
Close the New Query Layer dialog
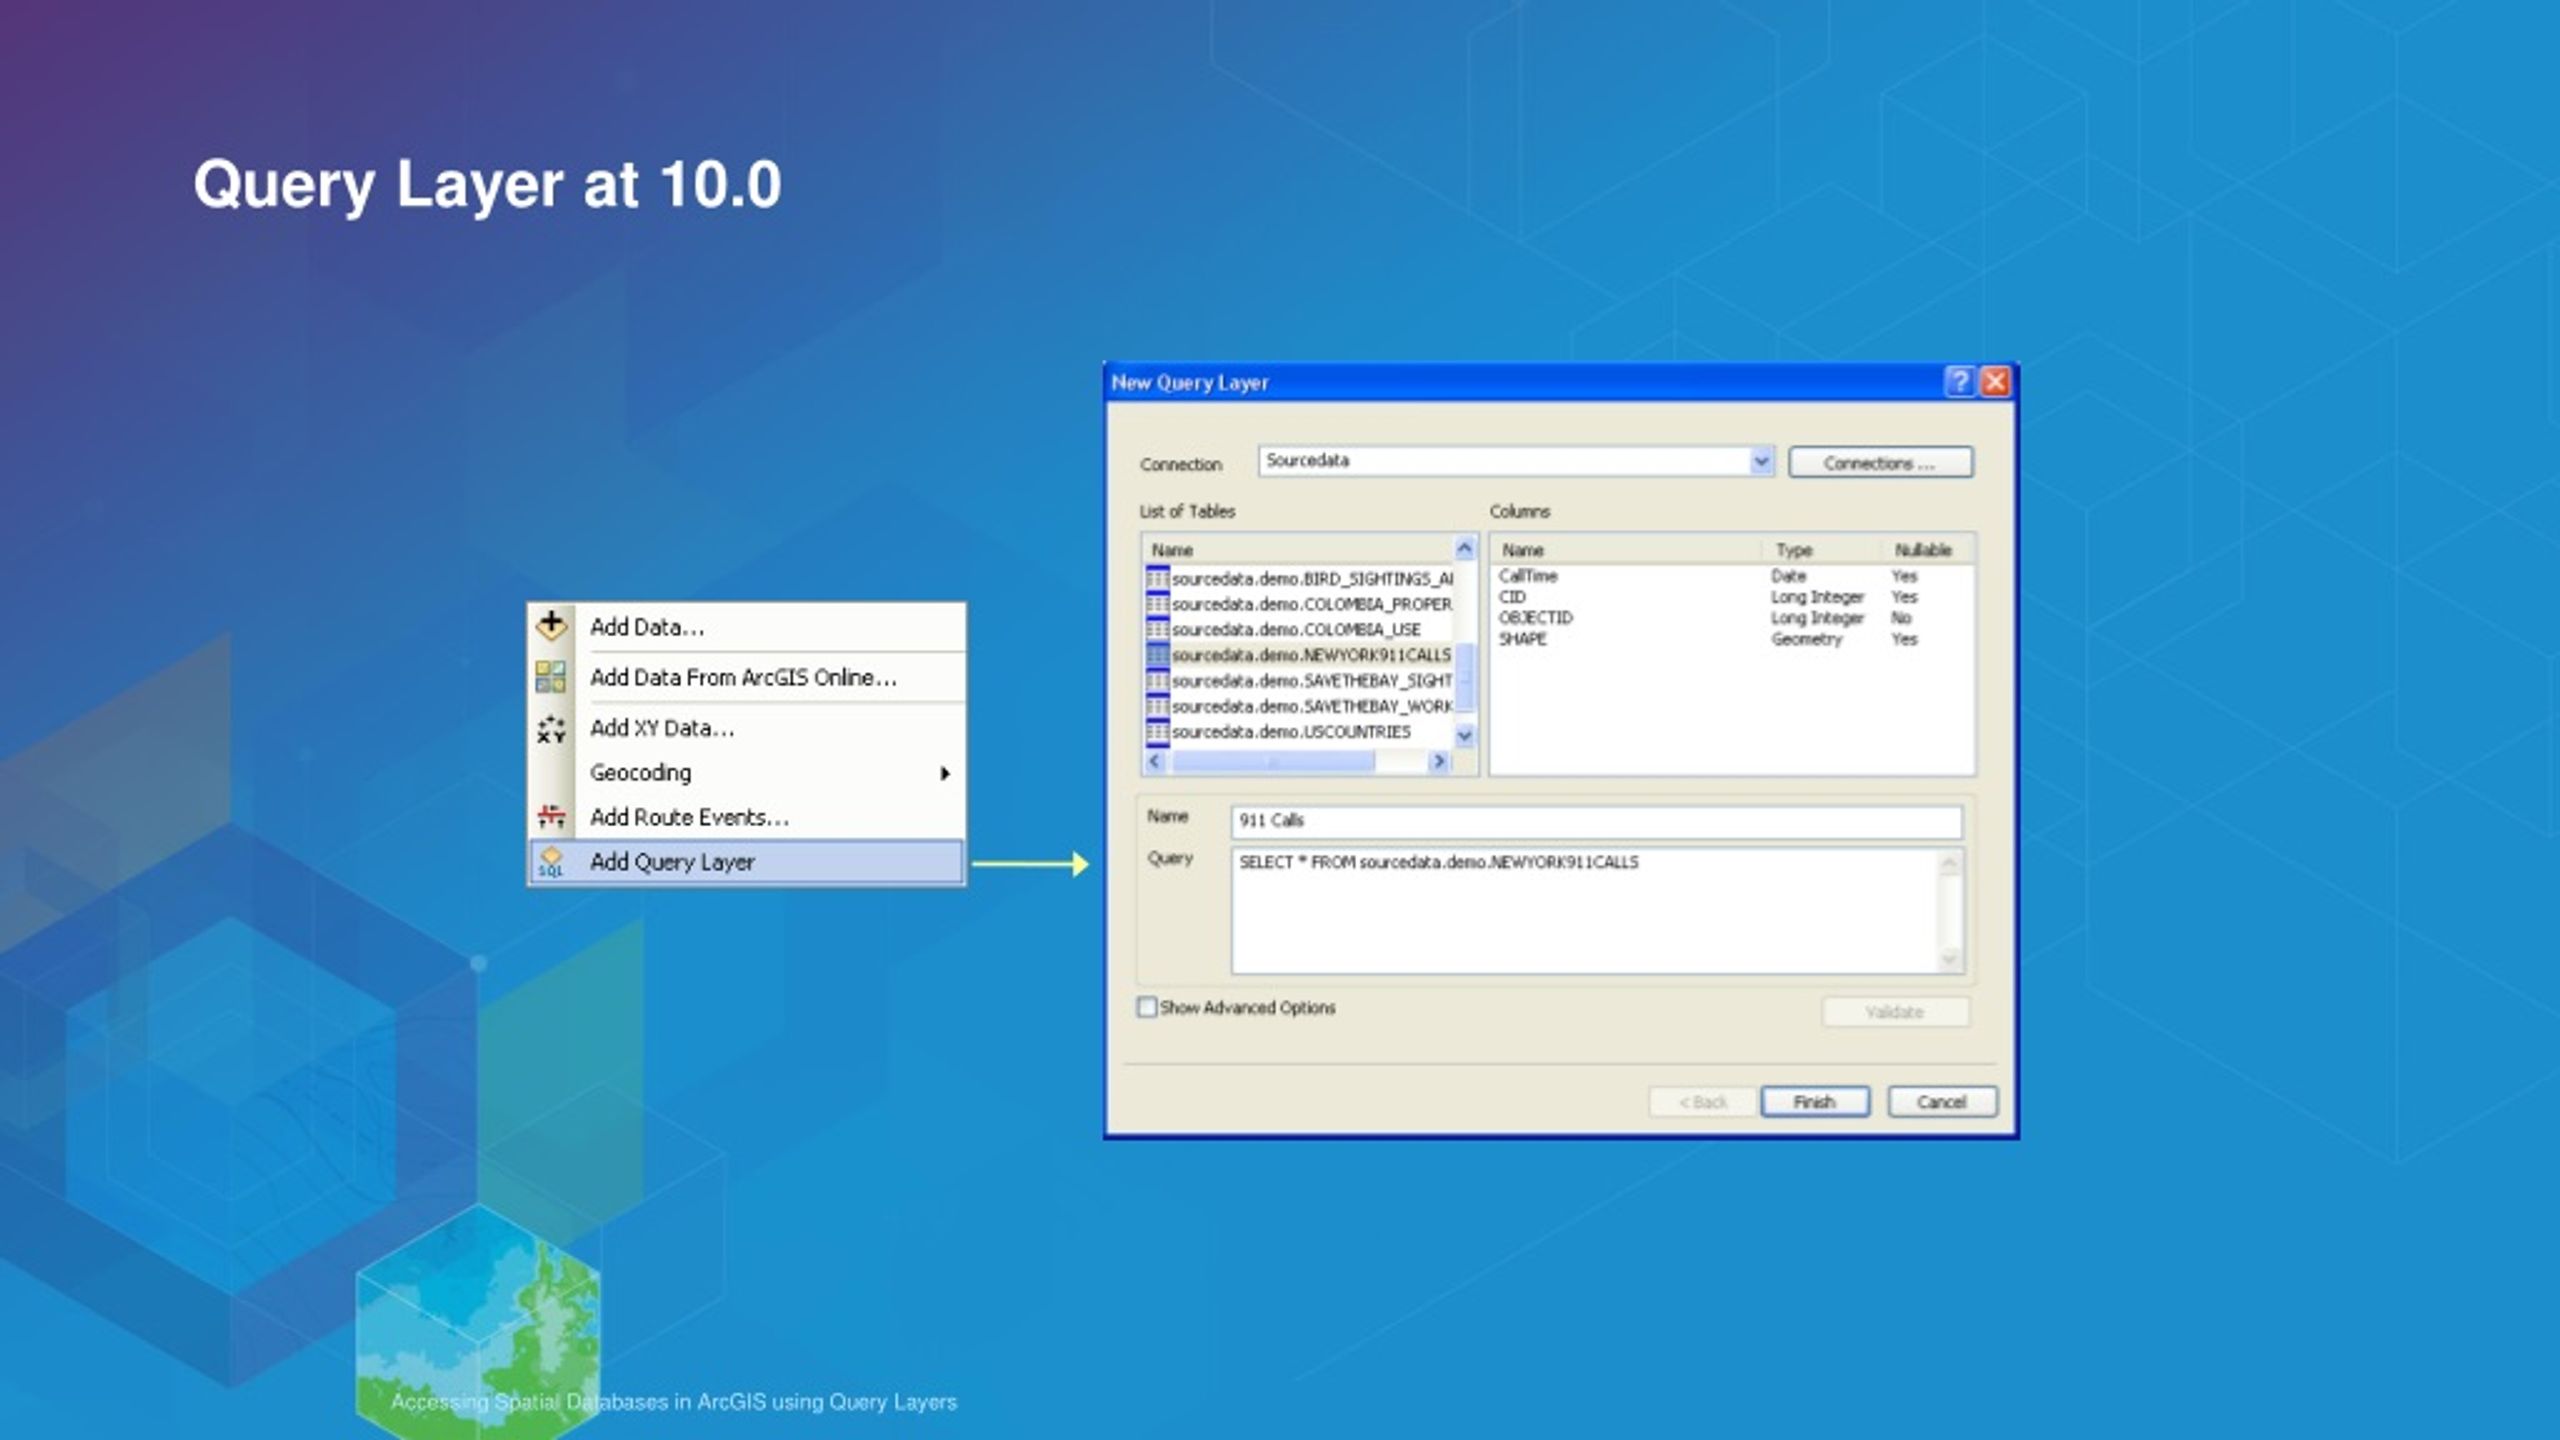[x=1996, y=382]
